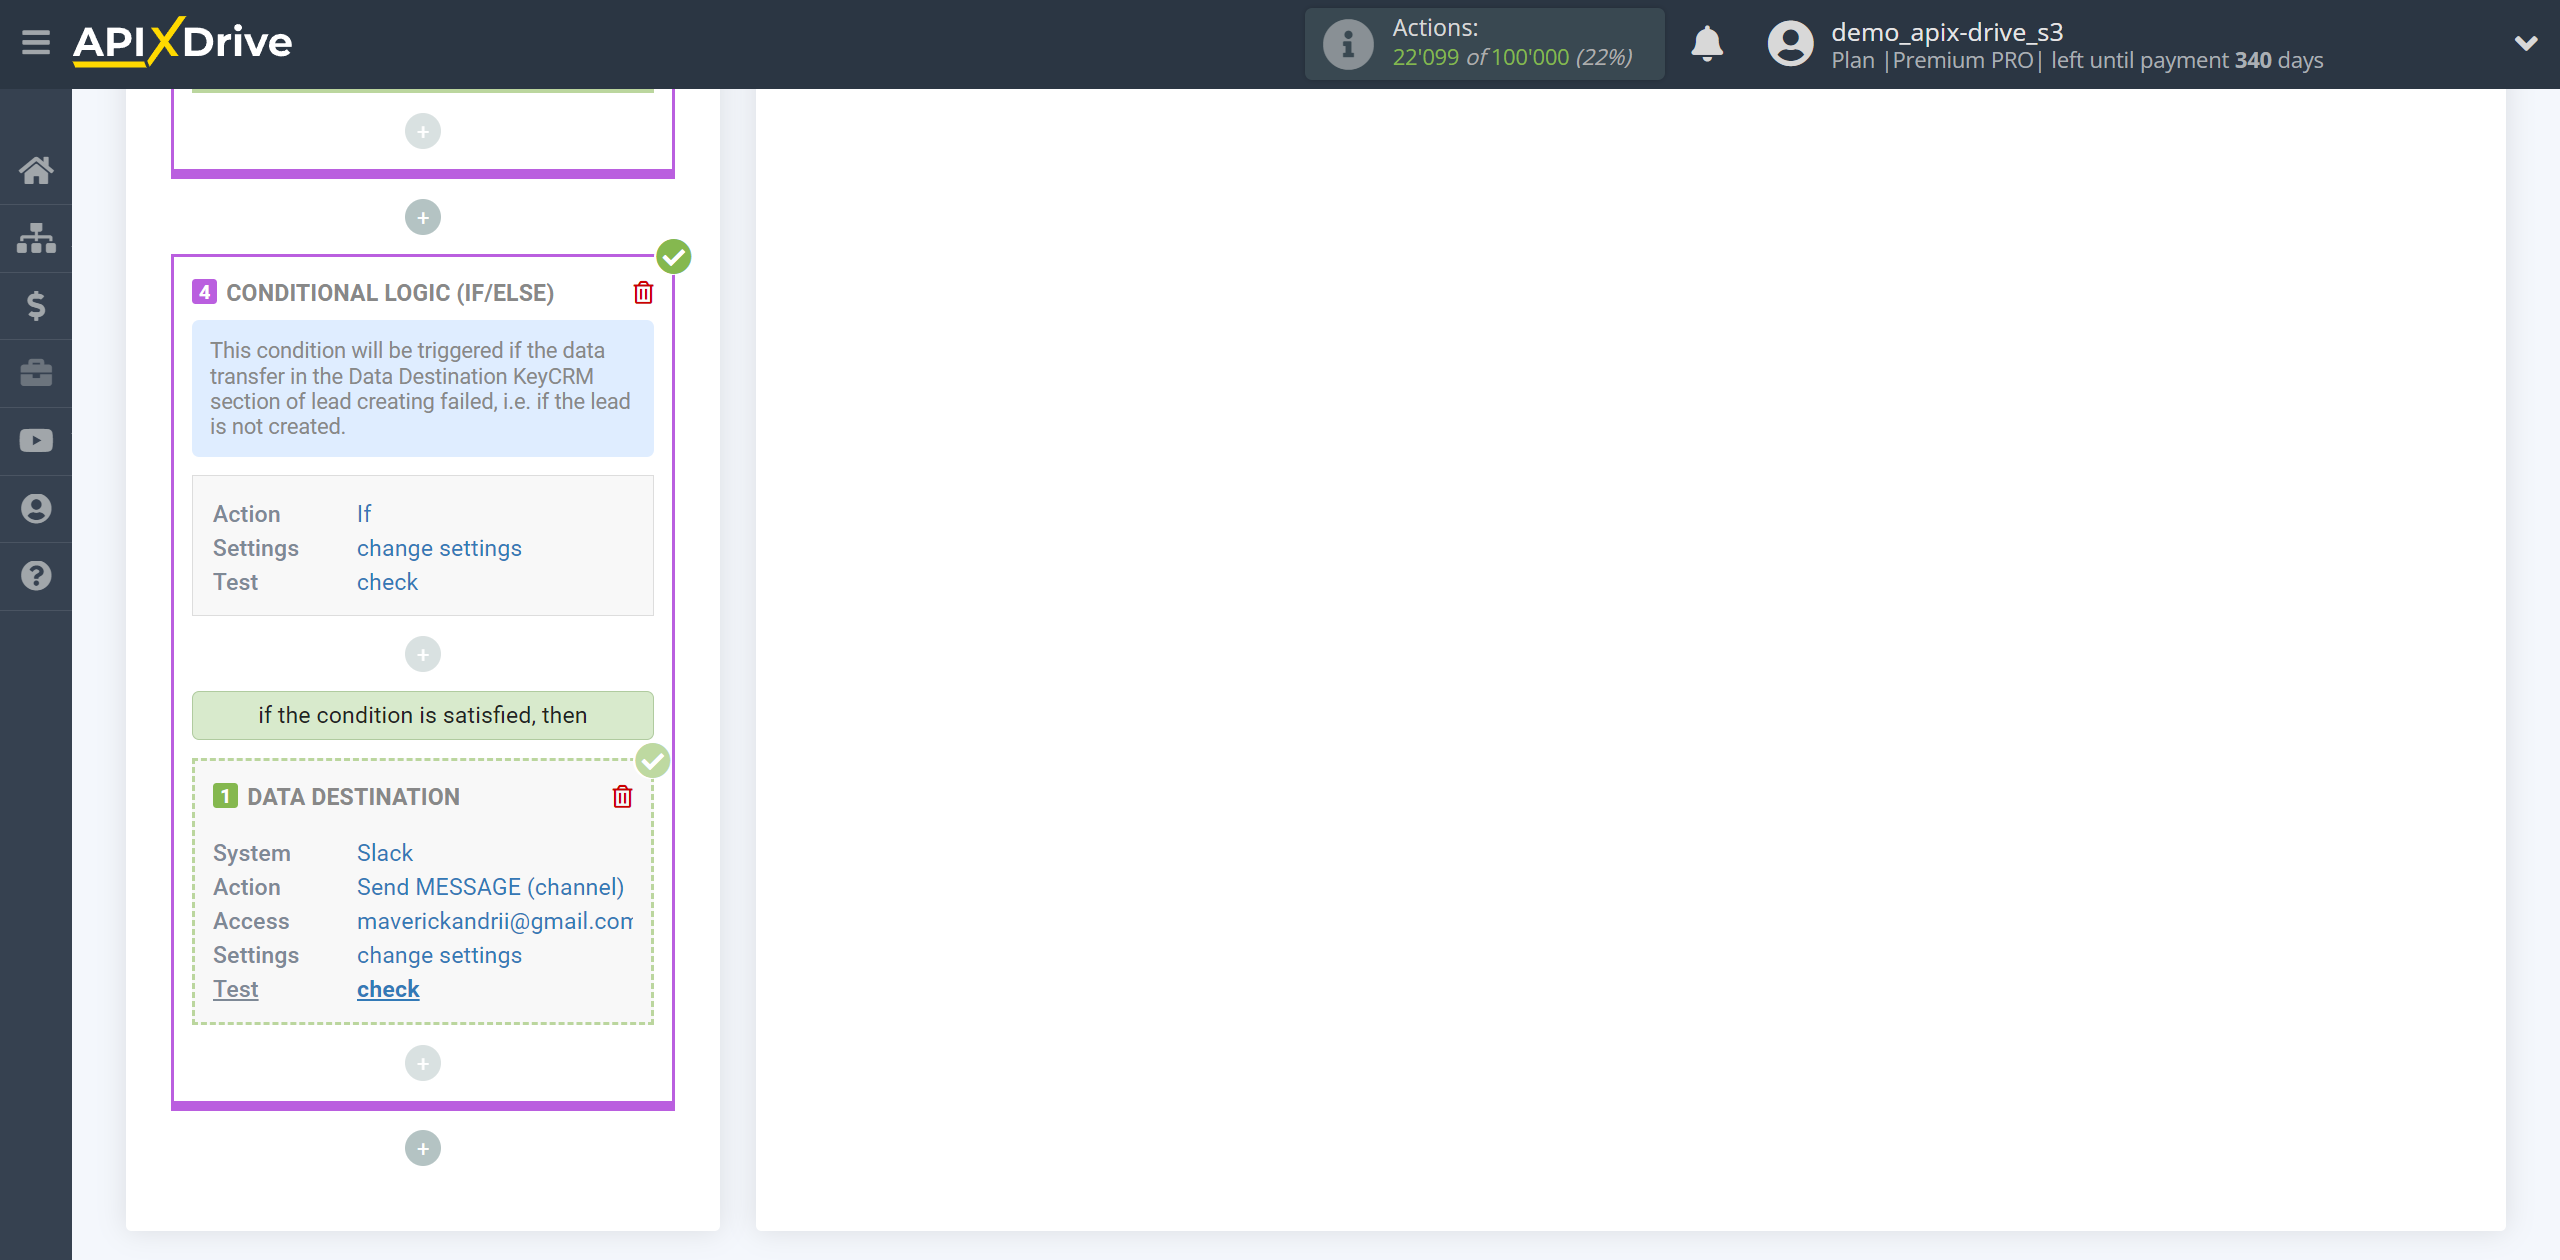This screenshot has height=1260, width=2560.
Task: Click the briefcase icon in sidebar
Action: coord(36,372)
